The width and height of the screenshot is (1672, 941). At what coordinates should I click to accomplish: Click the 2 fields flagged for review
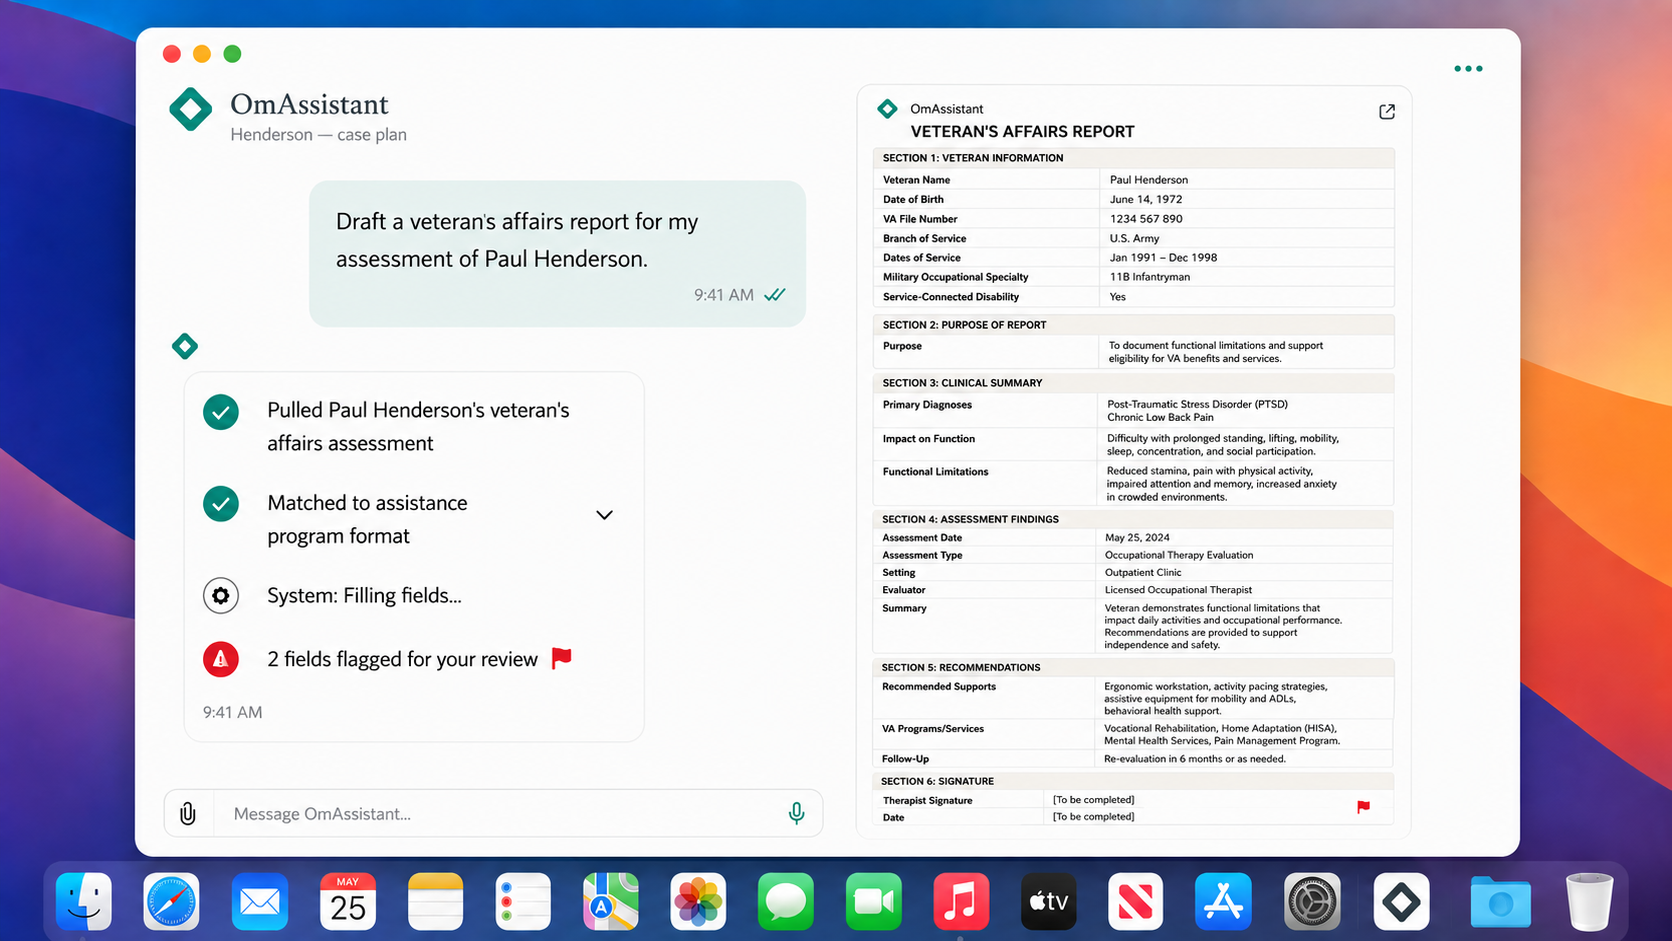[402, 659]
